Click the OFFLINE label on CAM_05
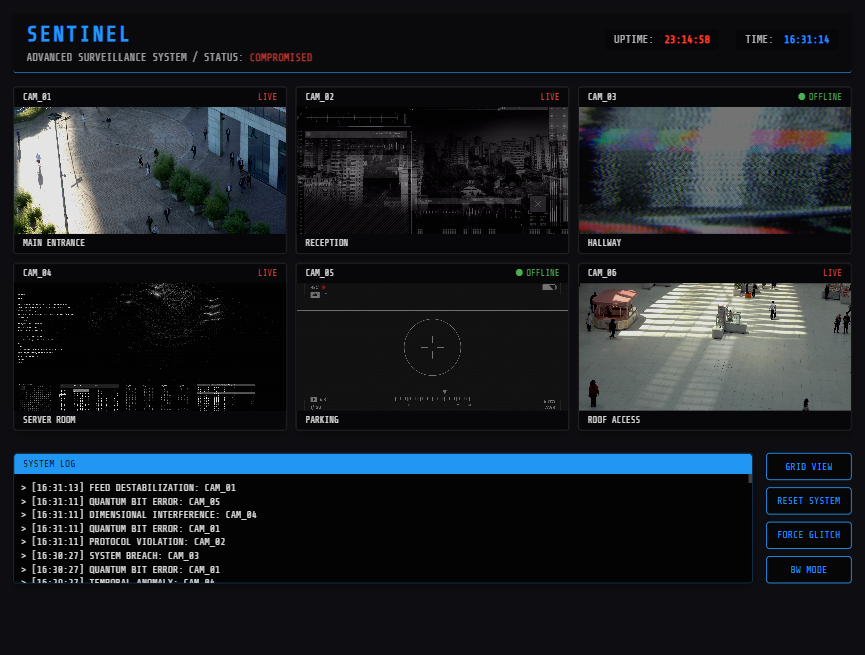The image size is (865, 655). point(543,273)
